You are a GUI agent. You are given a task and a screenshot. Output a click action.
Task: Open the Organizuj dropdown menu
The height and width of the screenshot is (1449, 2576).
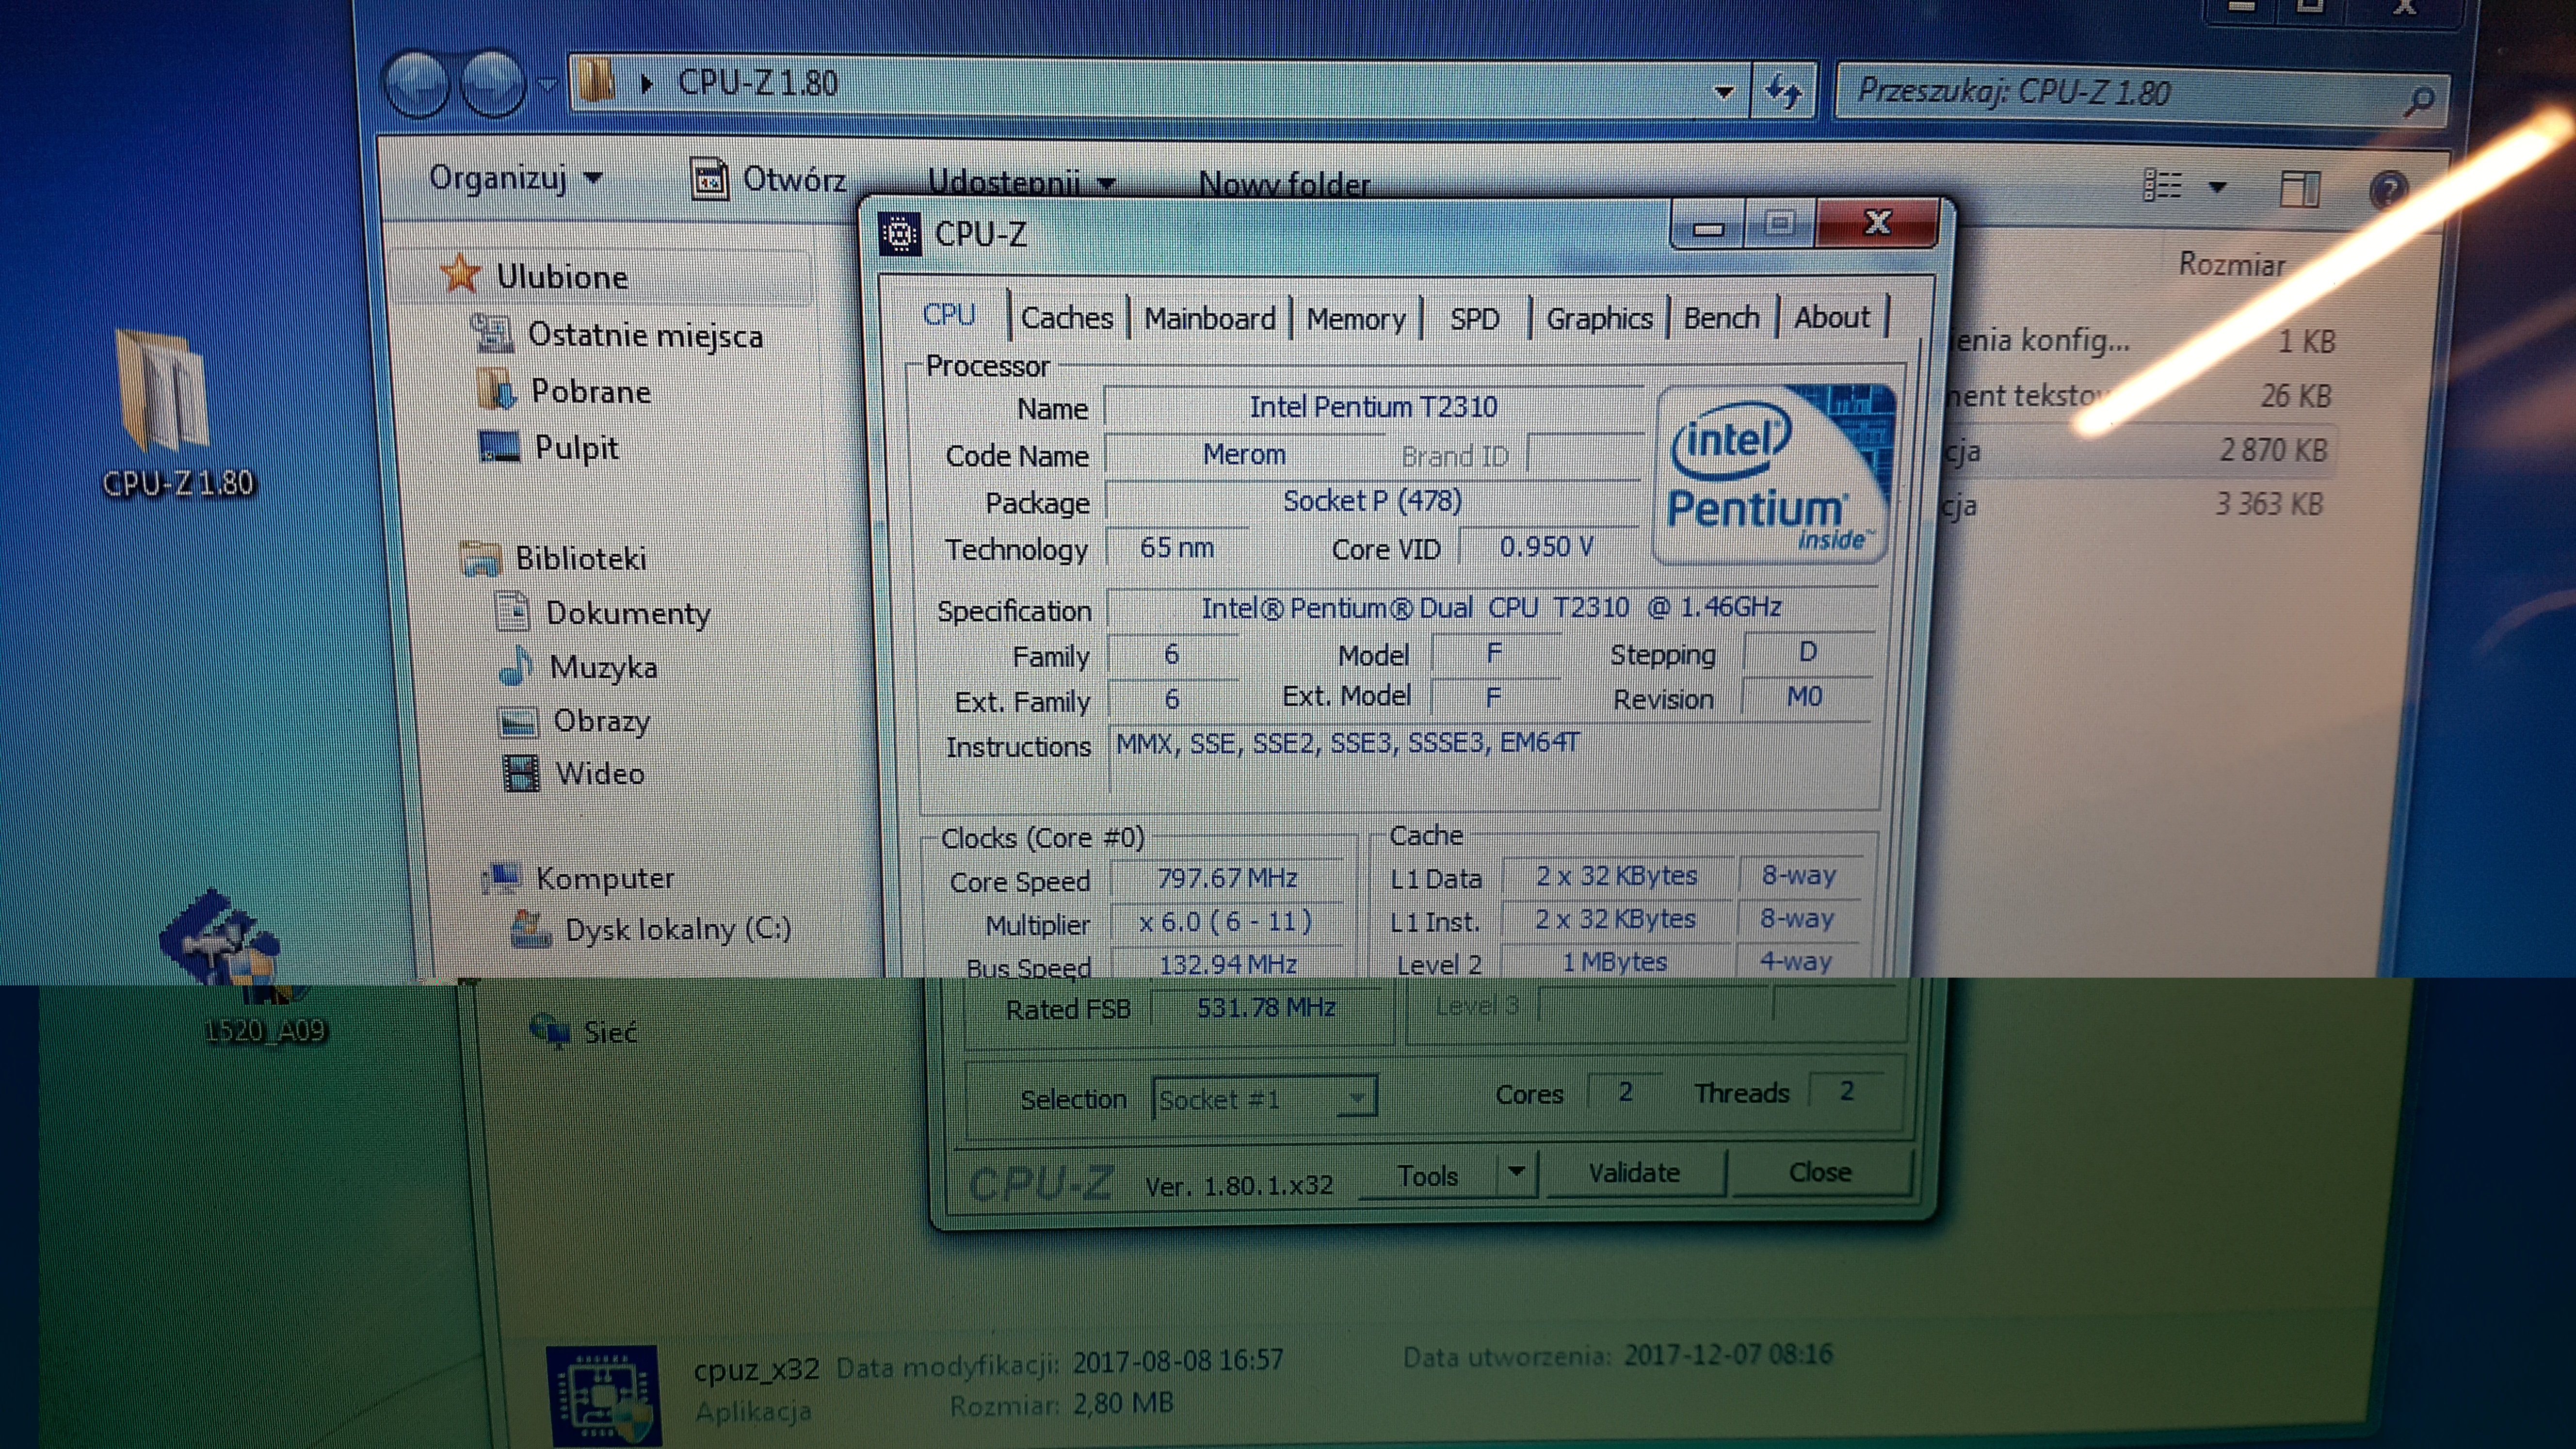tap(515, 178)
